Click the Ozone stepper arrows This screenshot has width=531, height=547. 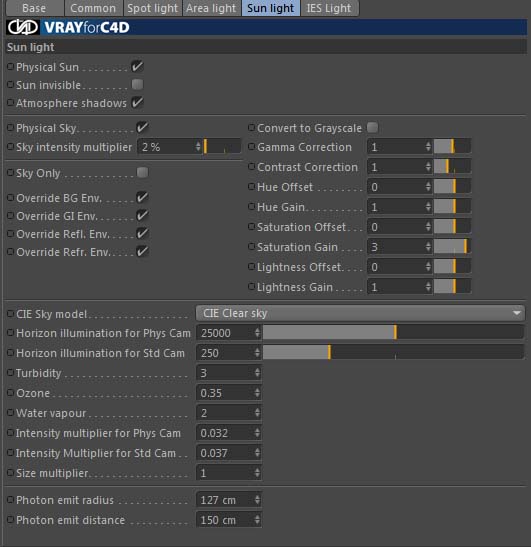coord(257,393)
